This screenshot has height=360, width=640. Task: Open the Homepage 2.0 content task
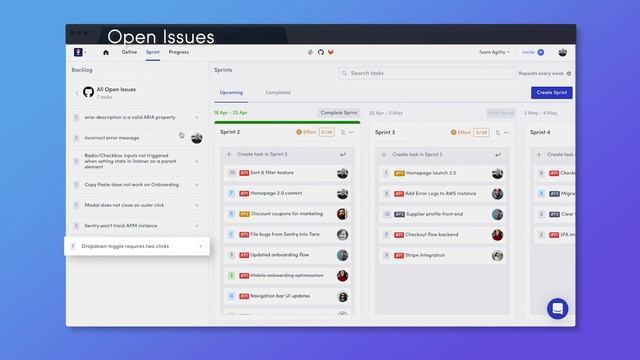287,193
